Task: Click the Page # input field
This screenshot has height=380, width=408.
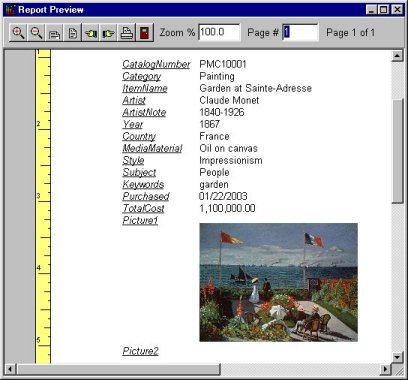Action: coord(300,32)
